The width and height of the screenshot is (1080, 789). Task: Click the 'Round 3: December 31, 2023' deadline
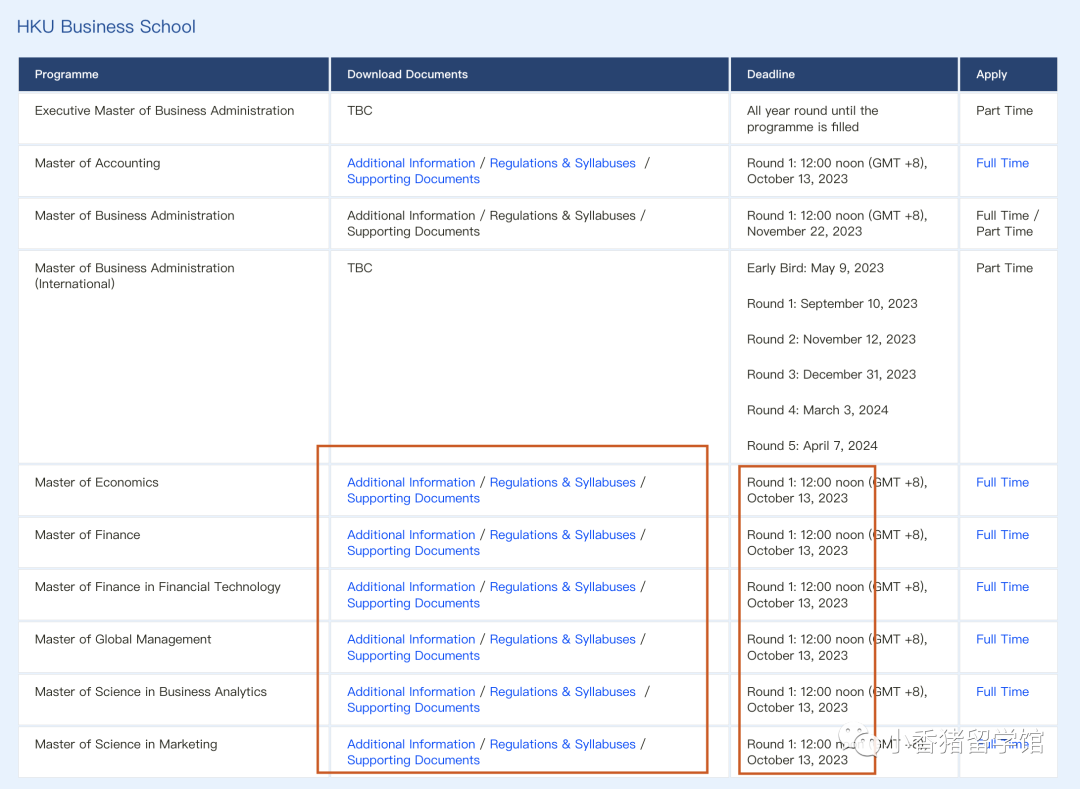pos(831,375)
